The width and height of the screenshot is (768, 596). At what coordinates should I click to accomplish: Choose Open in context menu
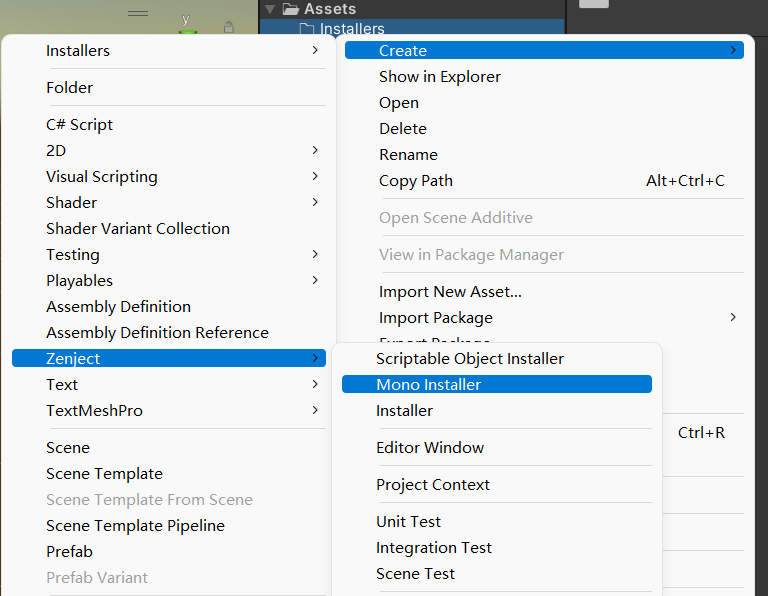tap(544, 102)
